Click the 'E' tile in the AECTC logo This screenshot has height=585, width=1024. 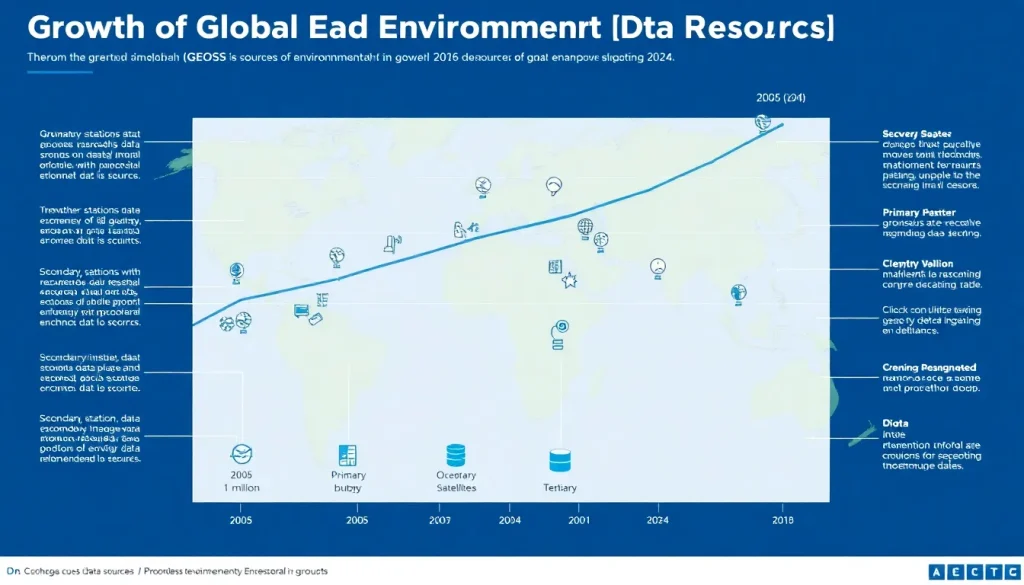coord(956,572)
